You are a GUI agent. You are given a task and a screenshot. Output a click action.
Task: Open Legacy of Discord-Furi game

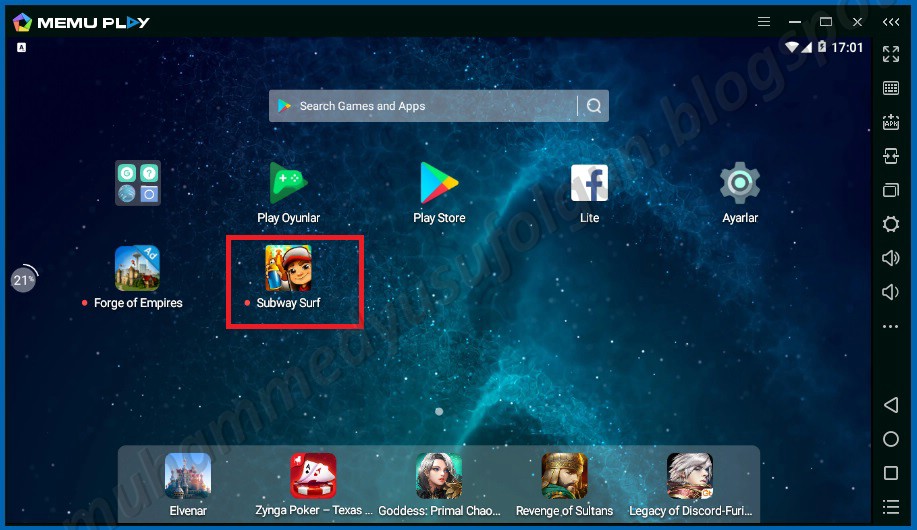pyautogui.click(x=690, y=476)
